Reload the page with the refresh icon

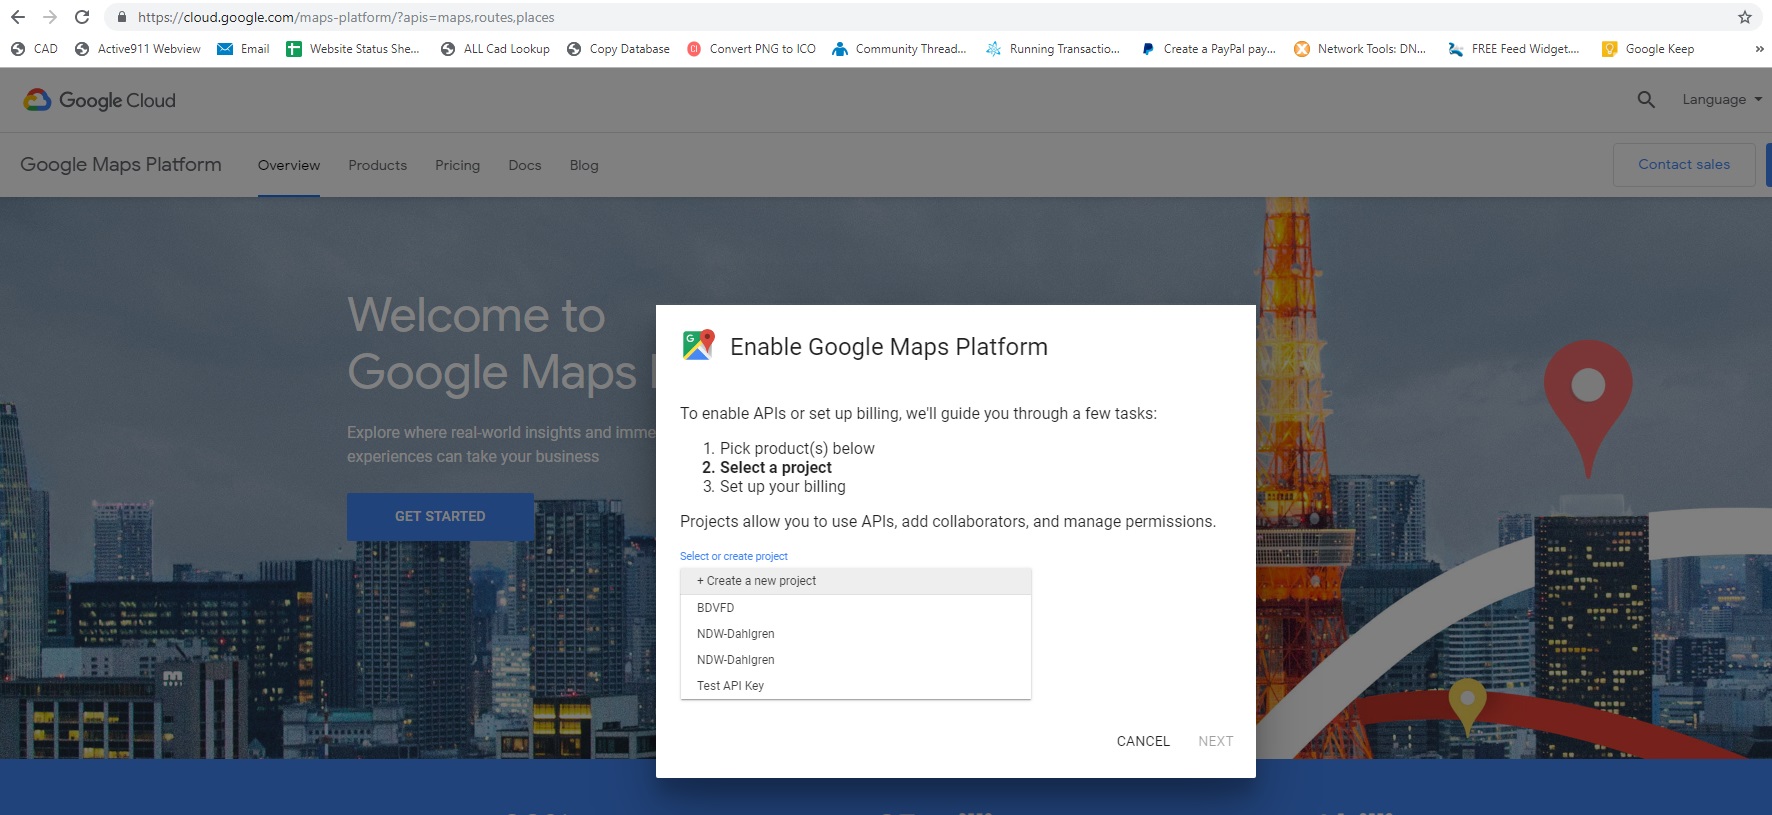pyautogui.click(x=82, y=17)
